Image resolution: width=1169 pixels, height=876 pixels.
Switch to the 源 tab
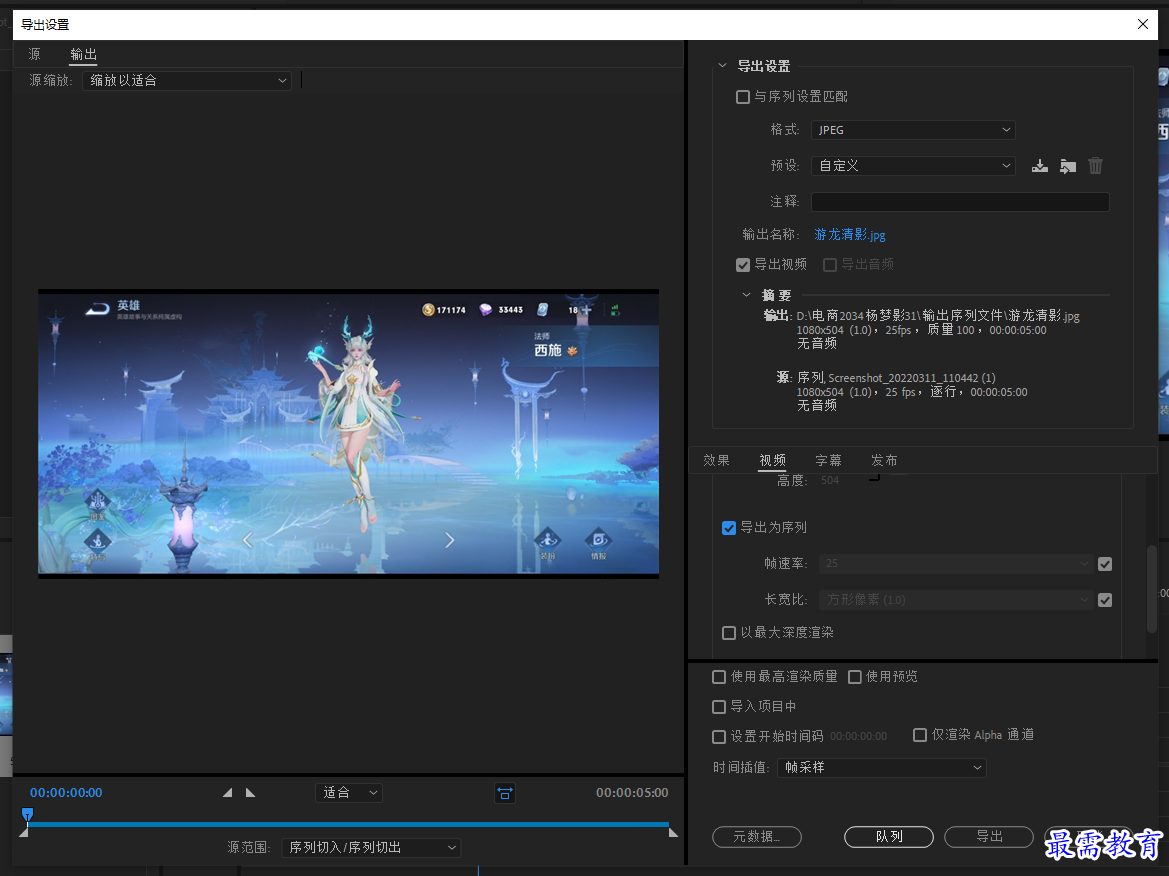(x=34, y=54)
